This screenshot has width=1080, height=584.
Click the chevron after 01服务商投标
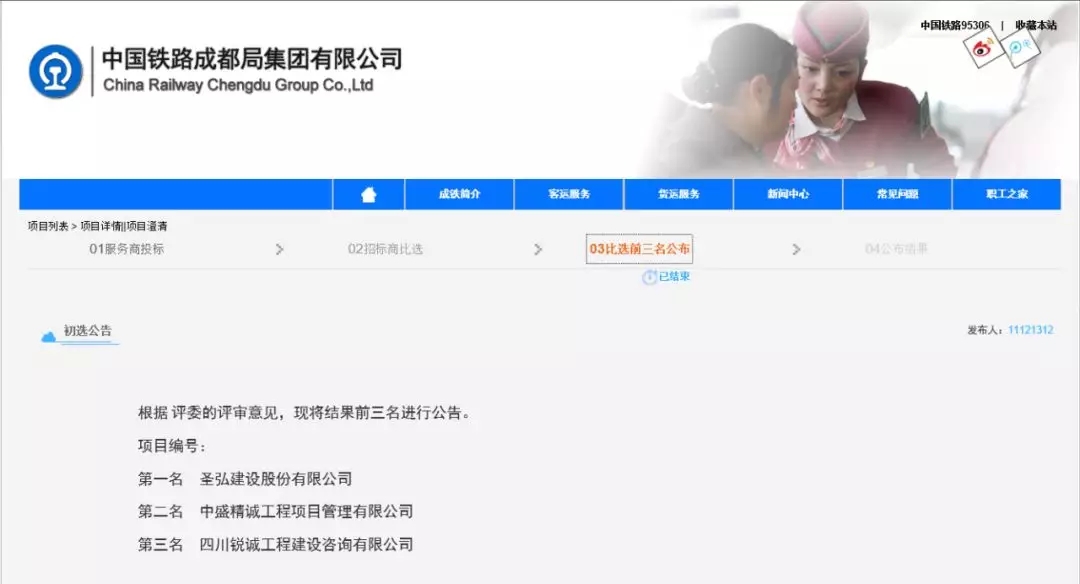pos(280,249)
